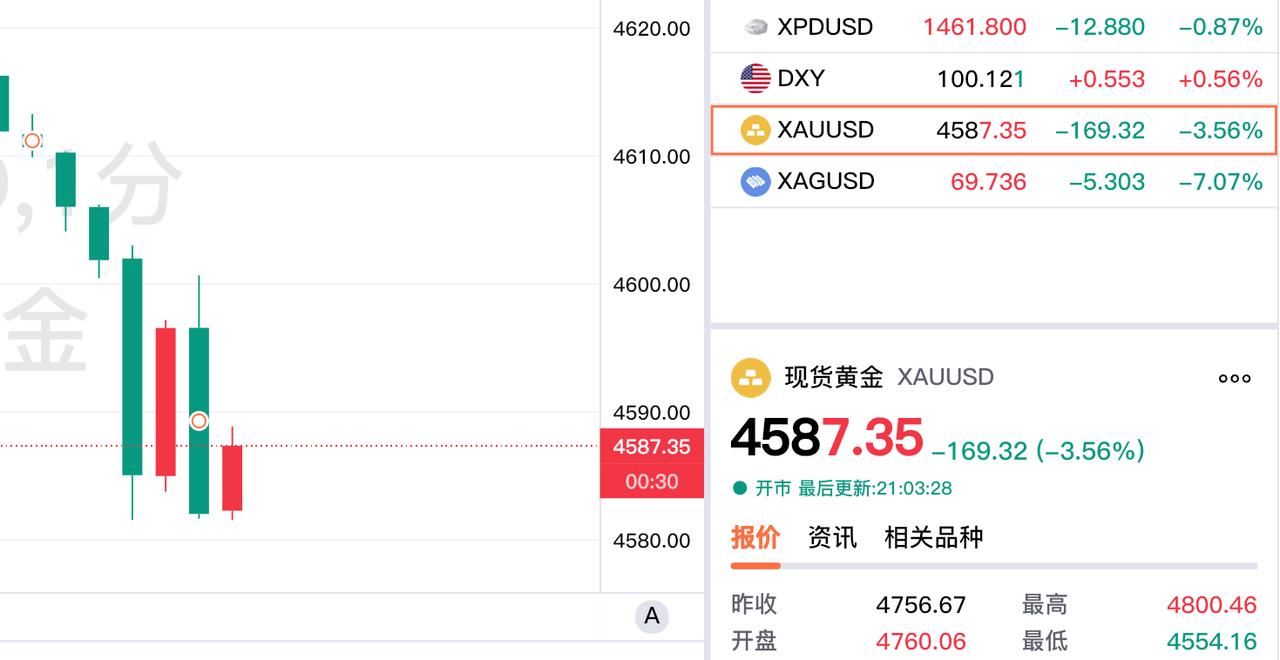Screen dimensions: 1280x660
Task: Open the 相关品种 tab
Action: (934, 537)
